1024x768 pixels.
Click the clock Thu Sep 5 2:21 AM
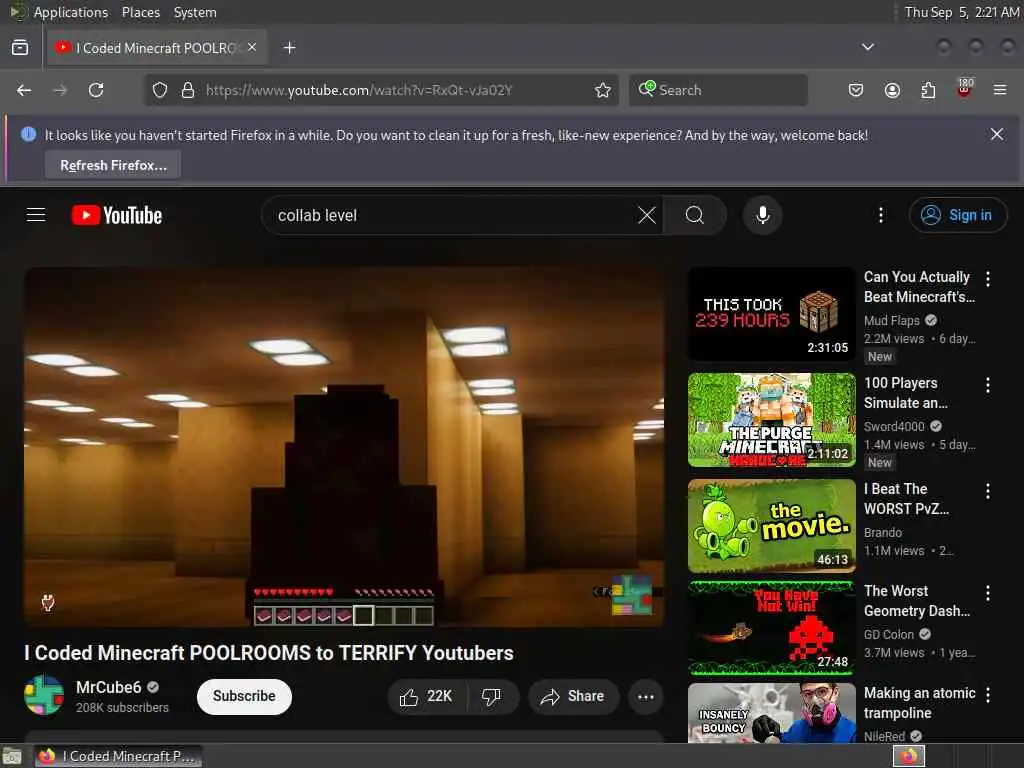point(961,12)
